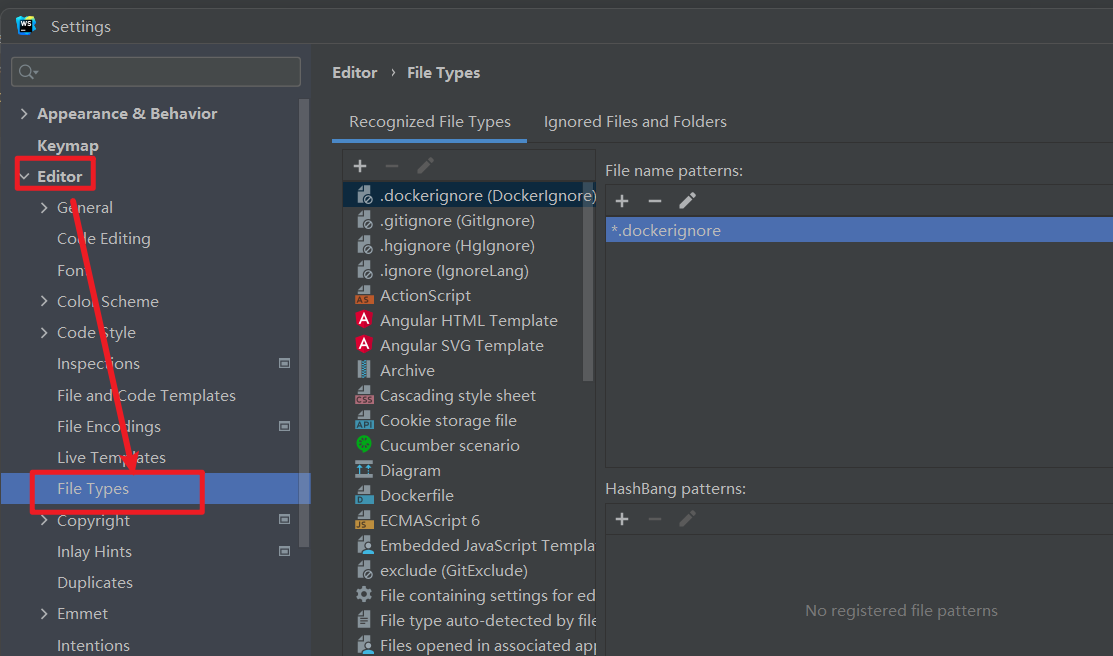Click the Archive file type icon
The width and height of the screenshot is (1113, 656).
[364, 370]
